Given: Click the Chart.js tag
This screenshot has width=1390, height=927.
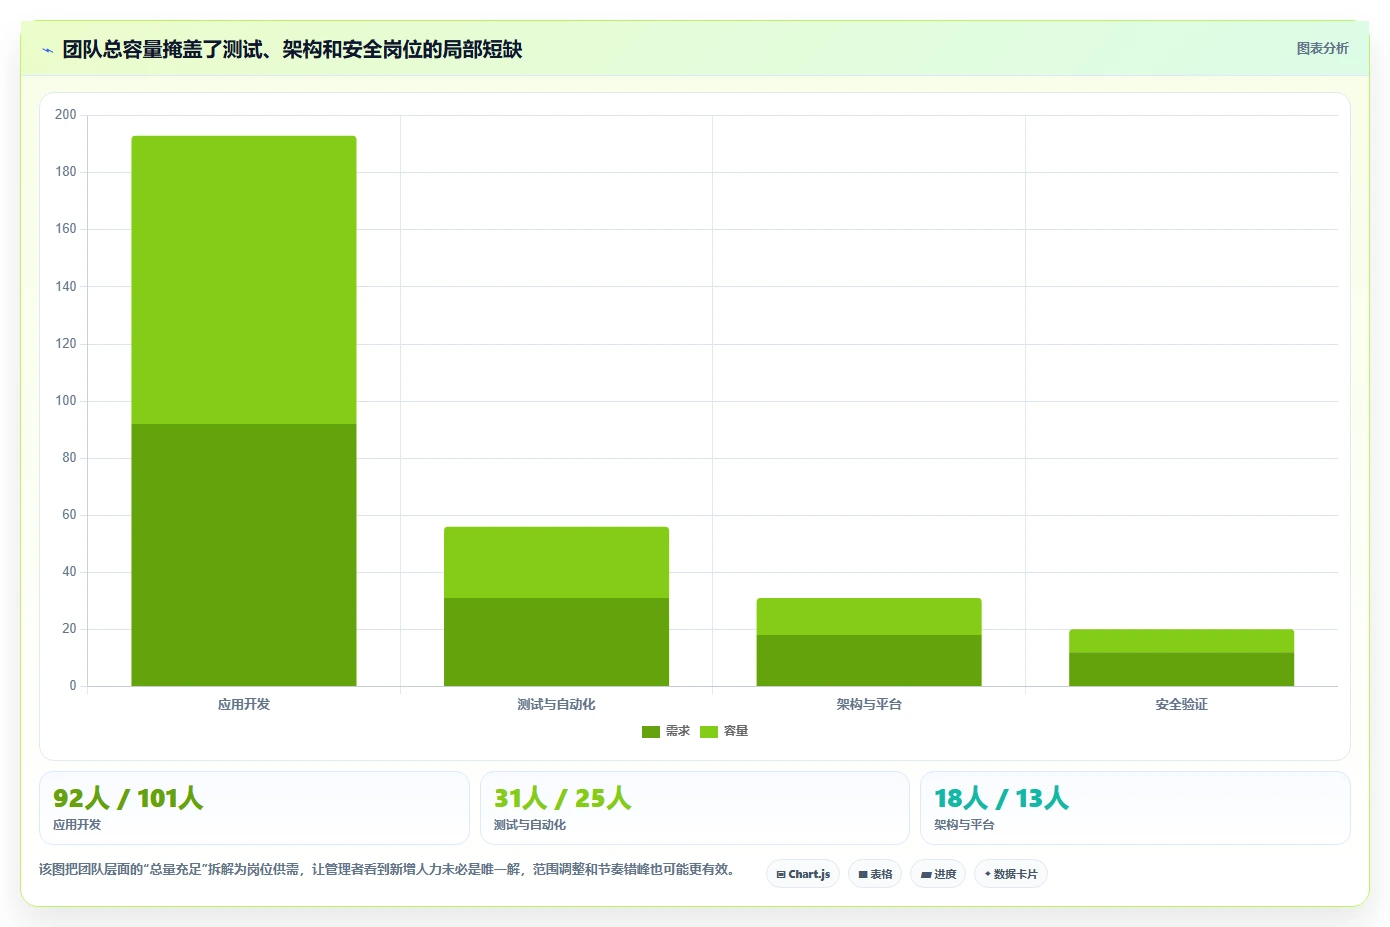Looking at the screenshot, I should (x=803, y=874).
